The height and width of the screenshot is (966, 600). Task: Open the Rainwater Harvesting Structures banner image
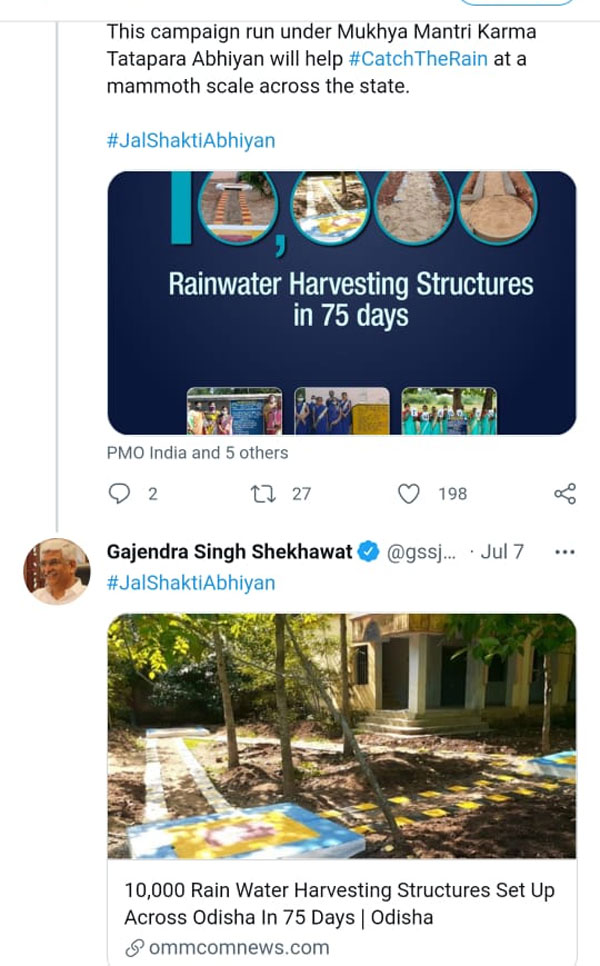tap(341, 303)
